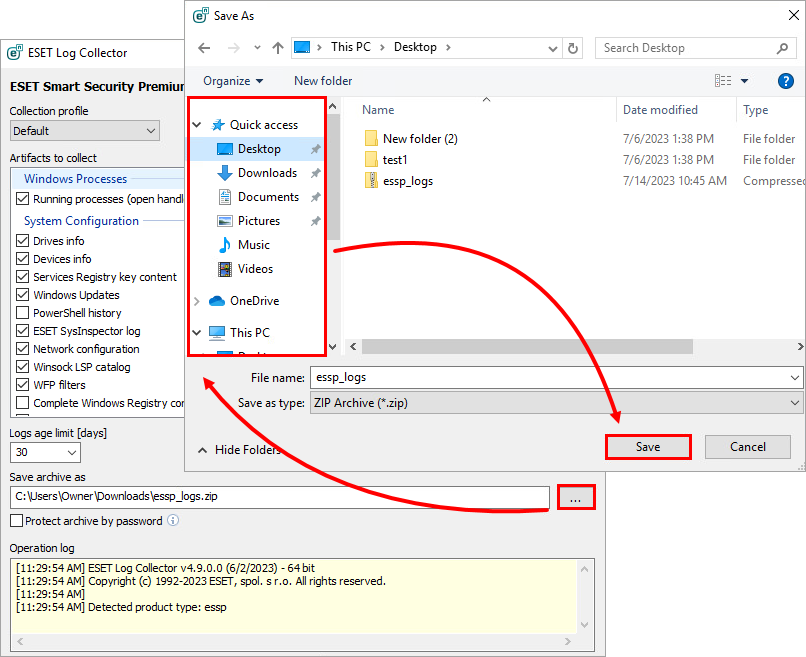Go up one folder level with Up arrow
Screen dimensions: 806x657
click(278, 48)
